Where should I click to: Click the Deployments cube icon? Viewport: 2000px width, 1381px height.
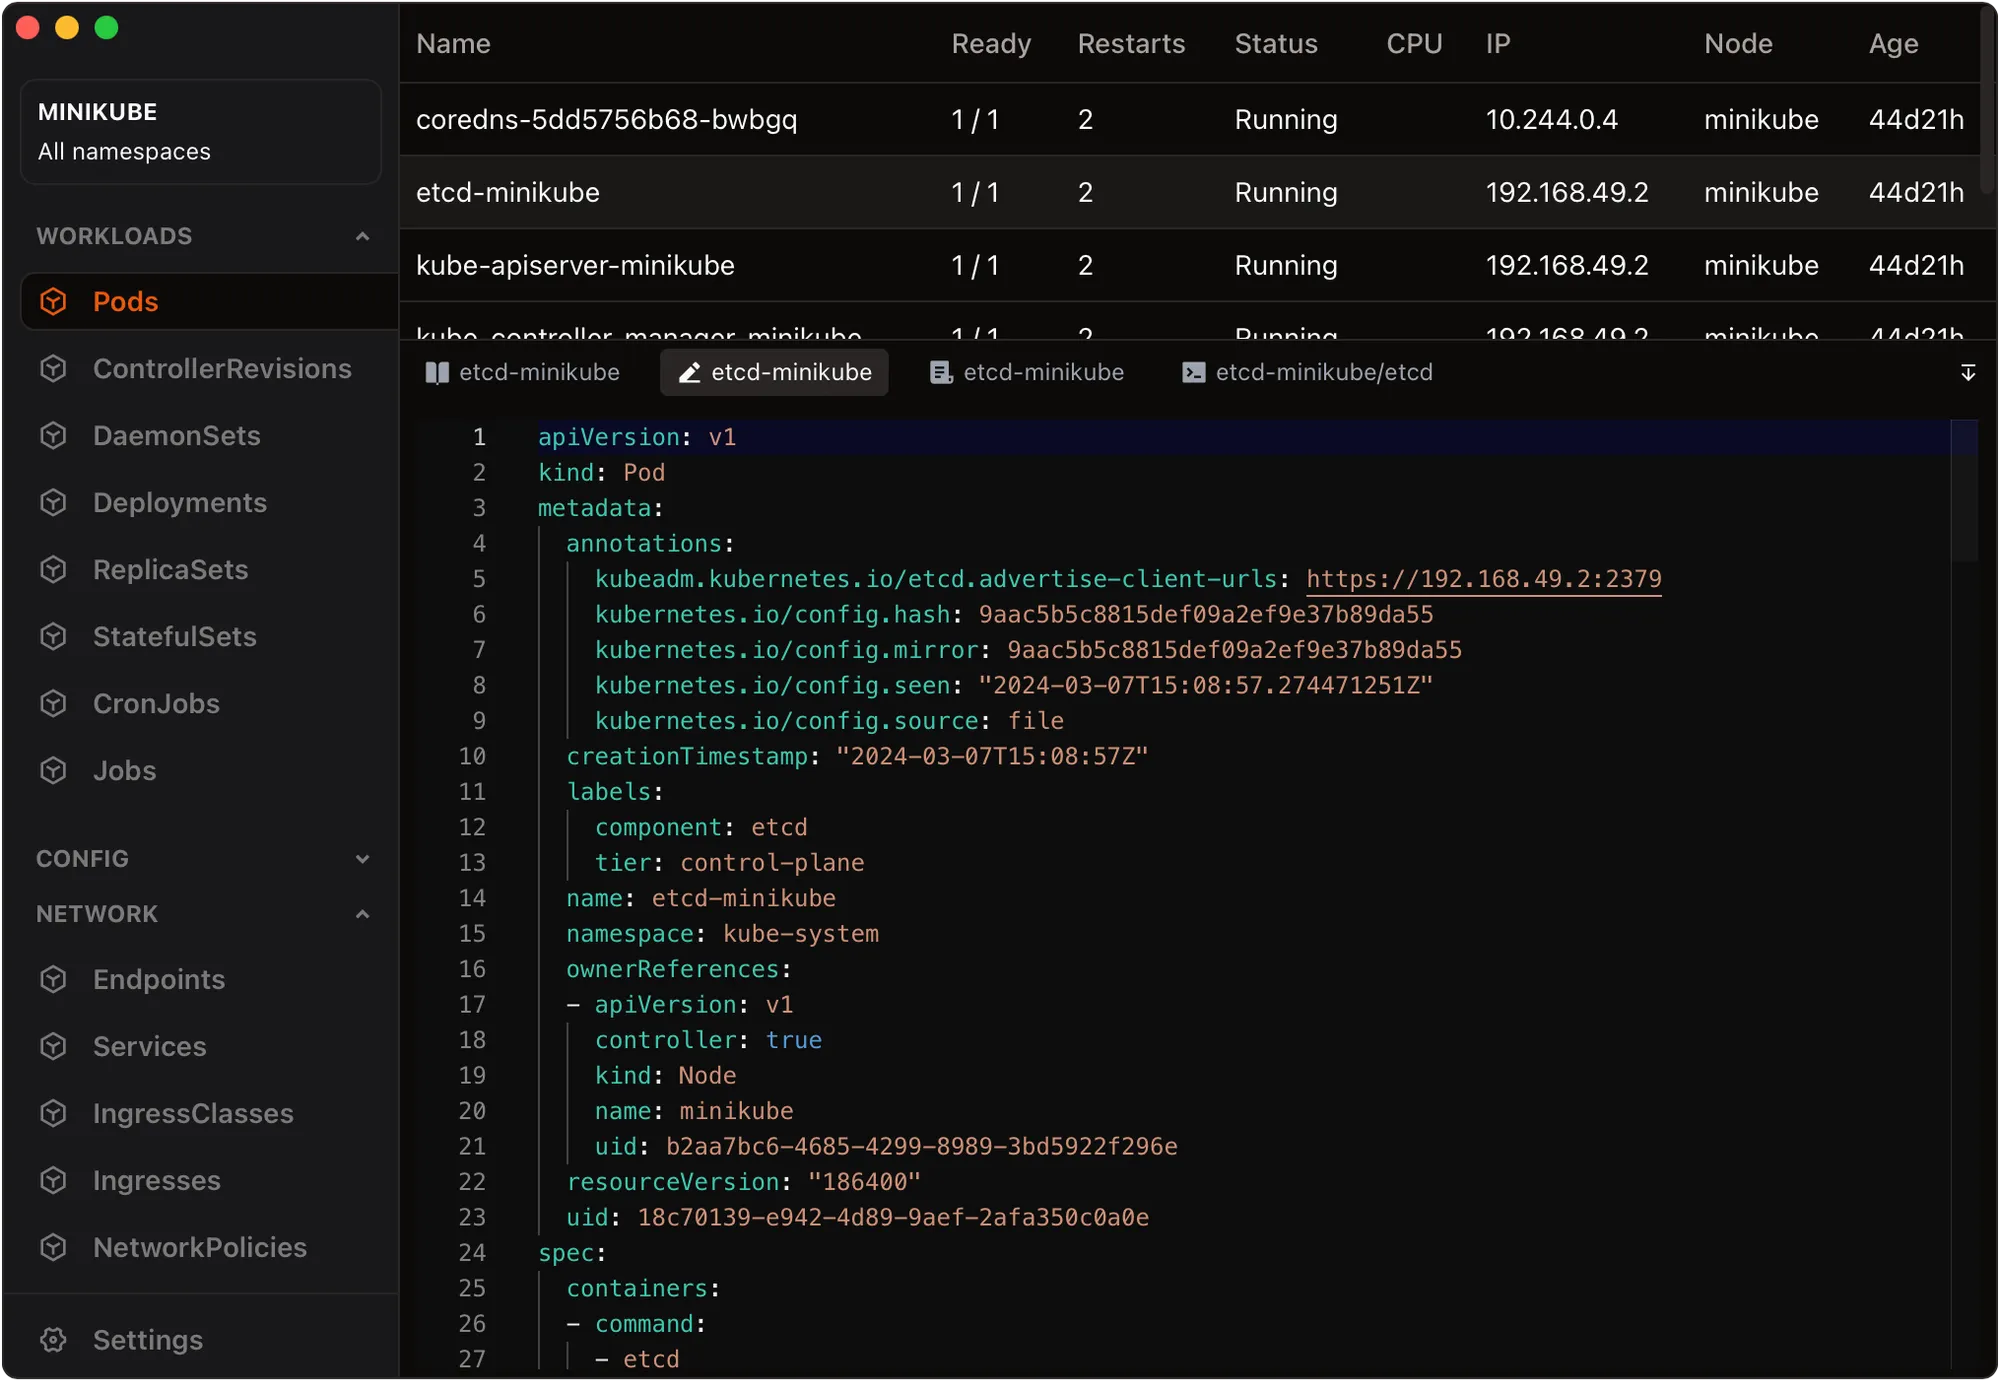(x=54, y=502)
